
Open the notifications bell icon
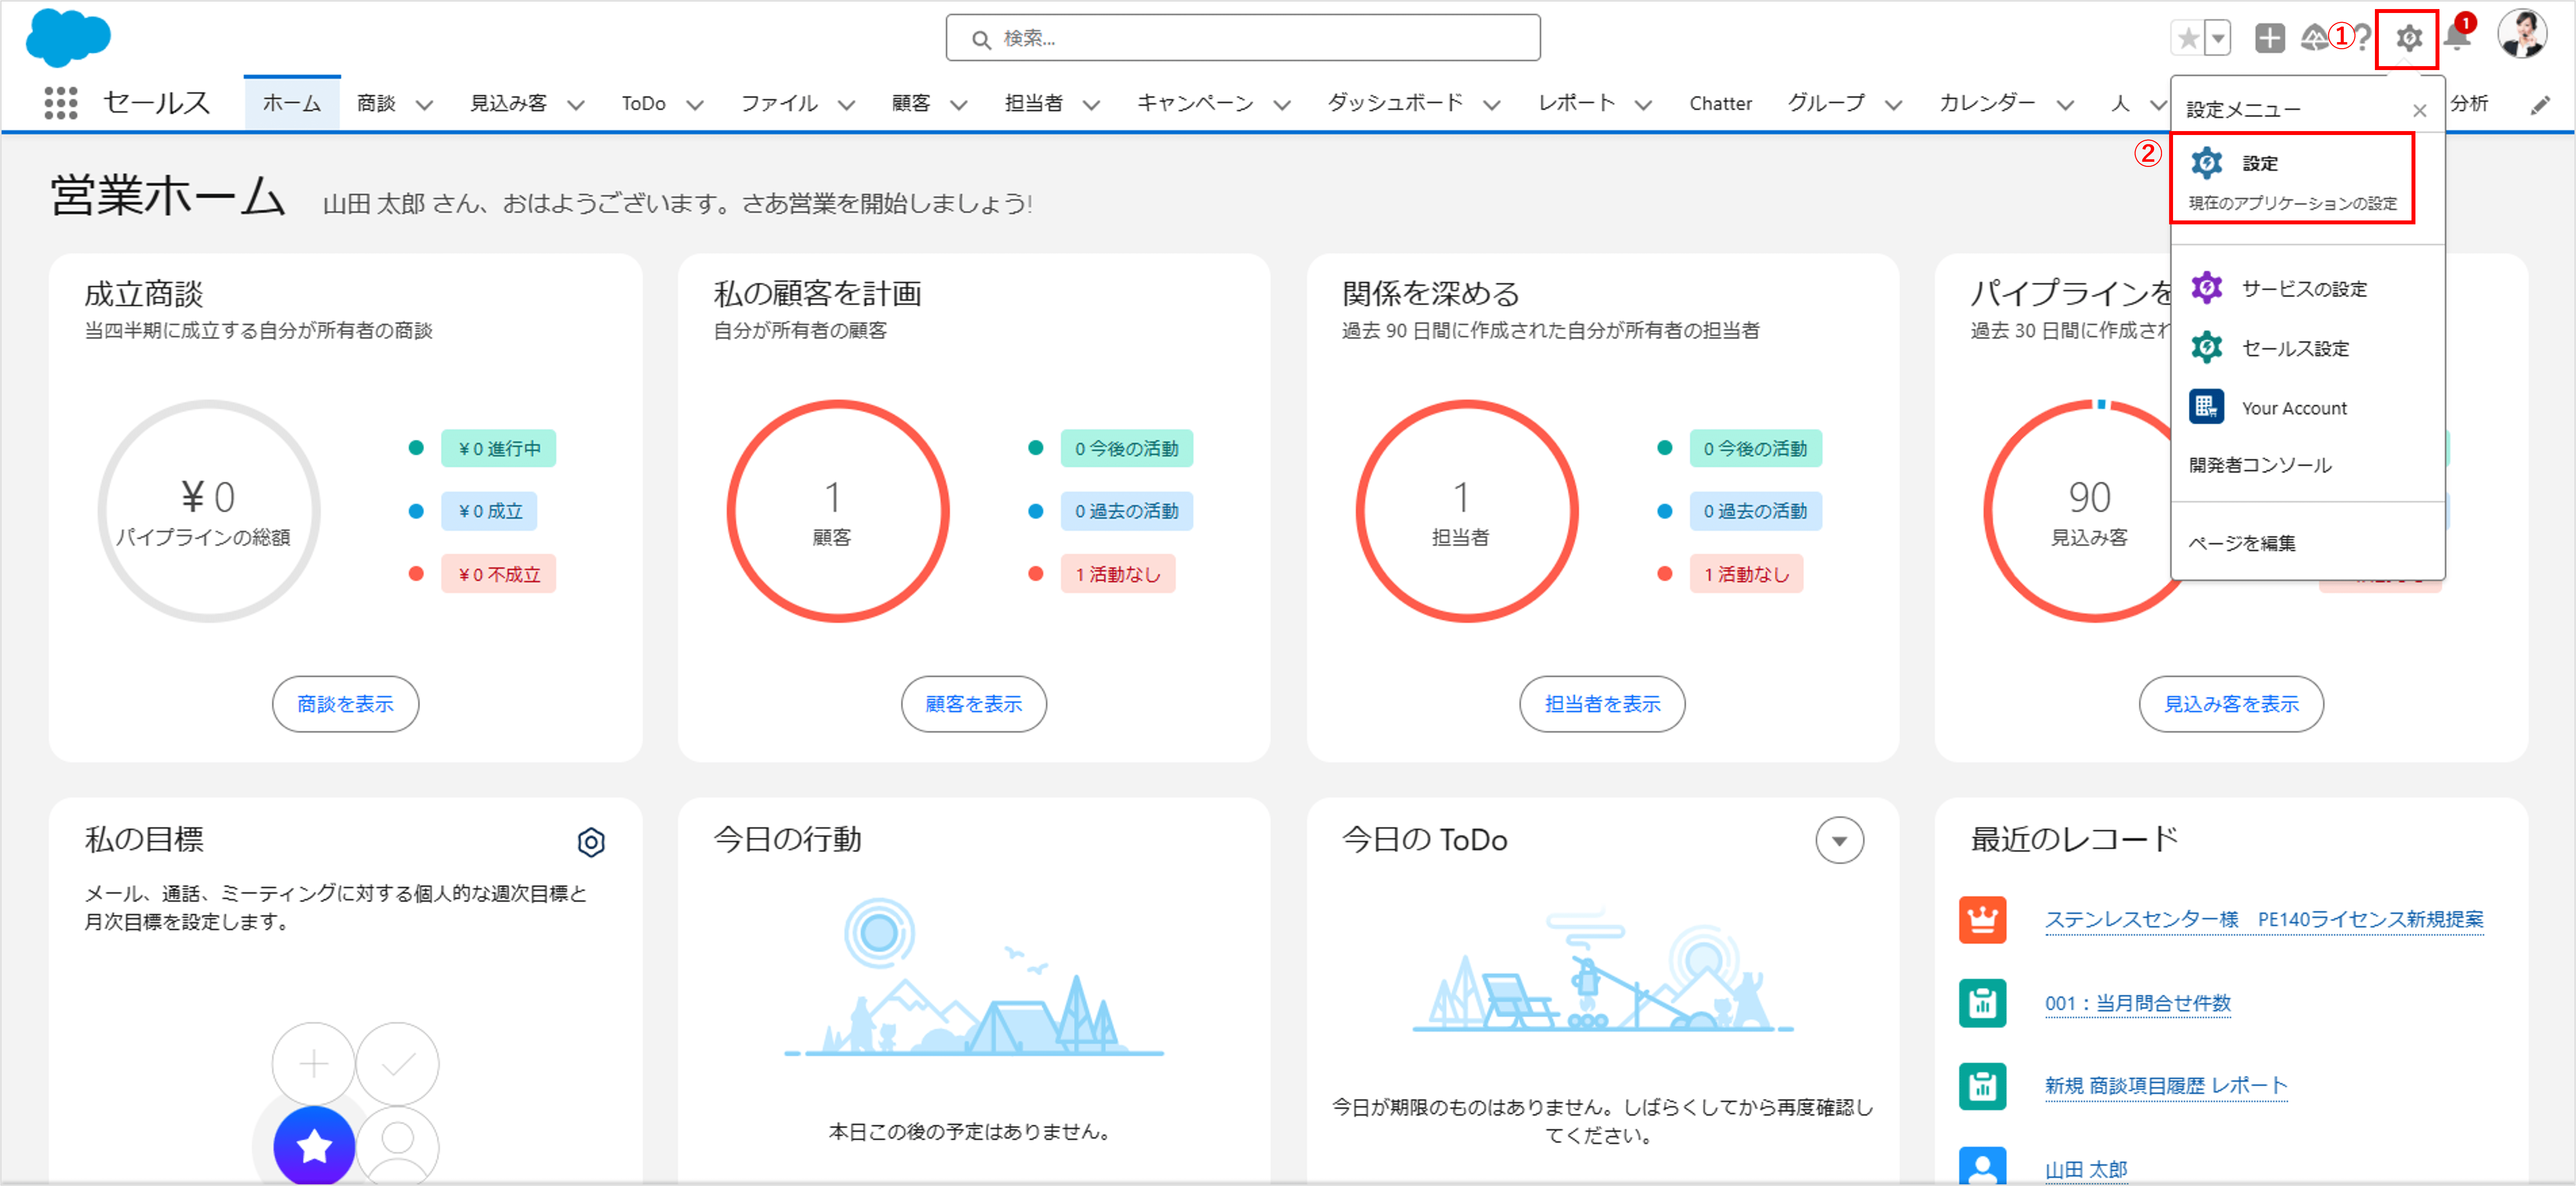[2457, 38]
